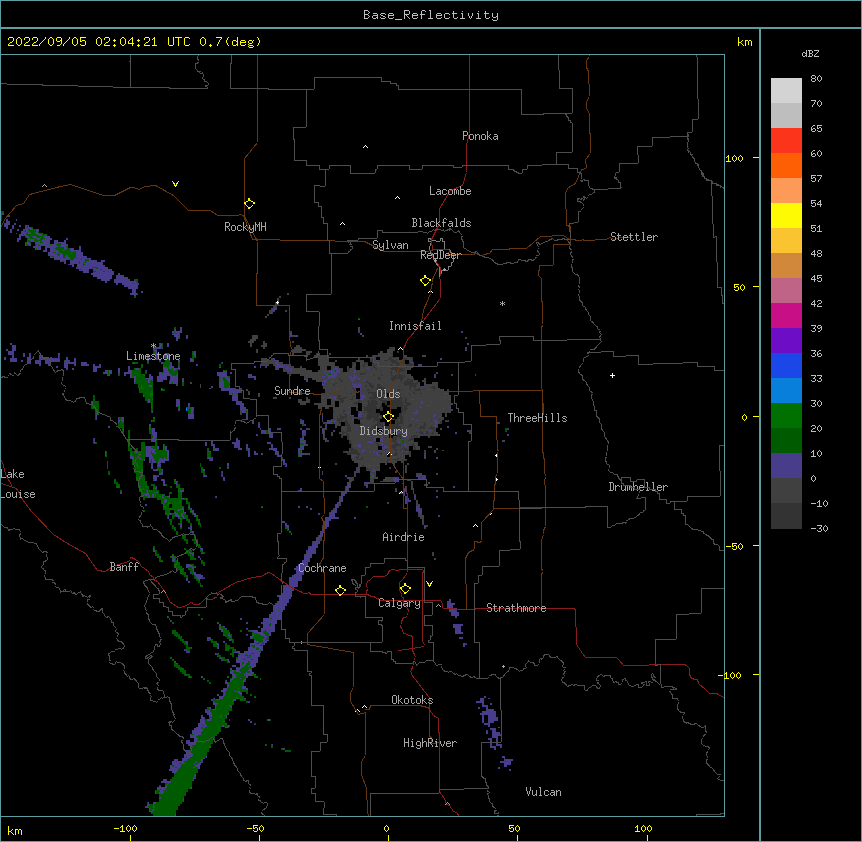This screenshot has width=862, height=842.
Task: Select the purple 10 dBZ legend color
Action: 786,466
